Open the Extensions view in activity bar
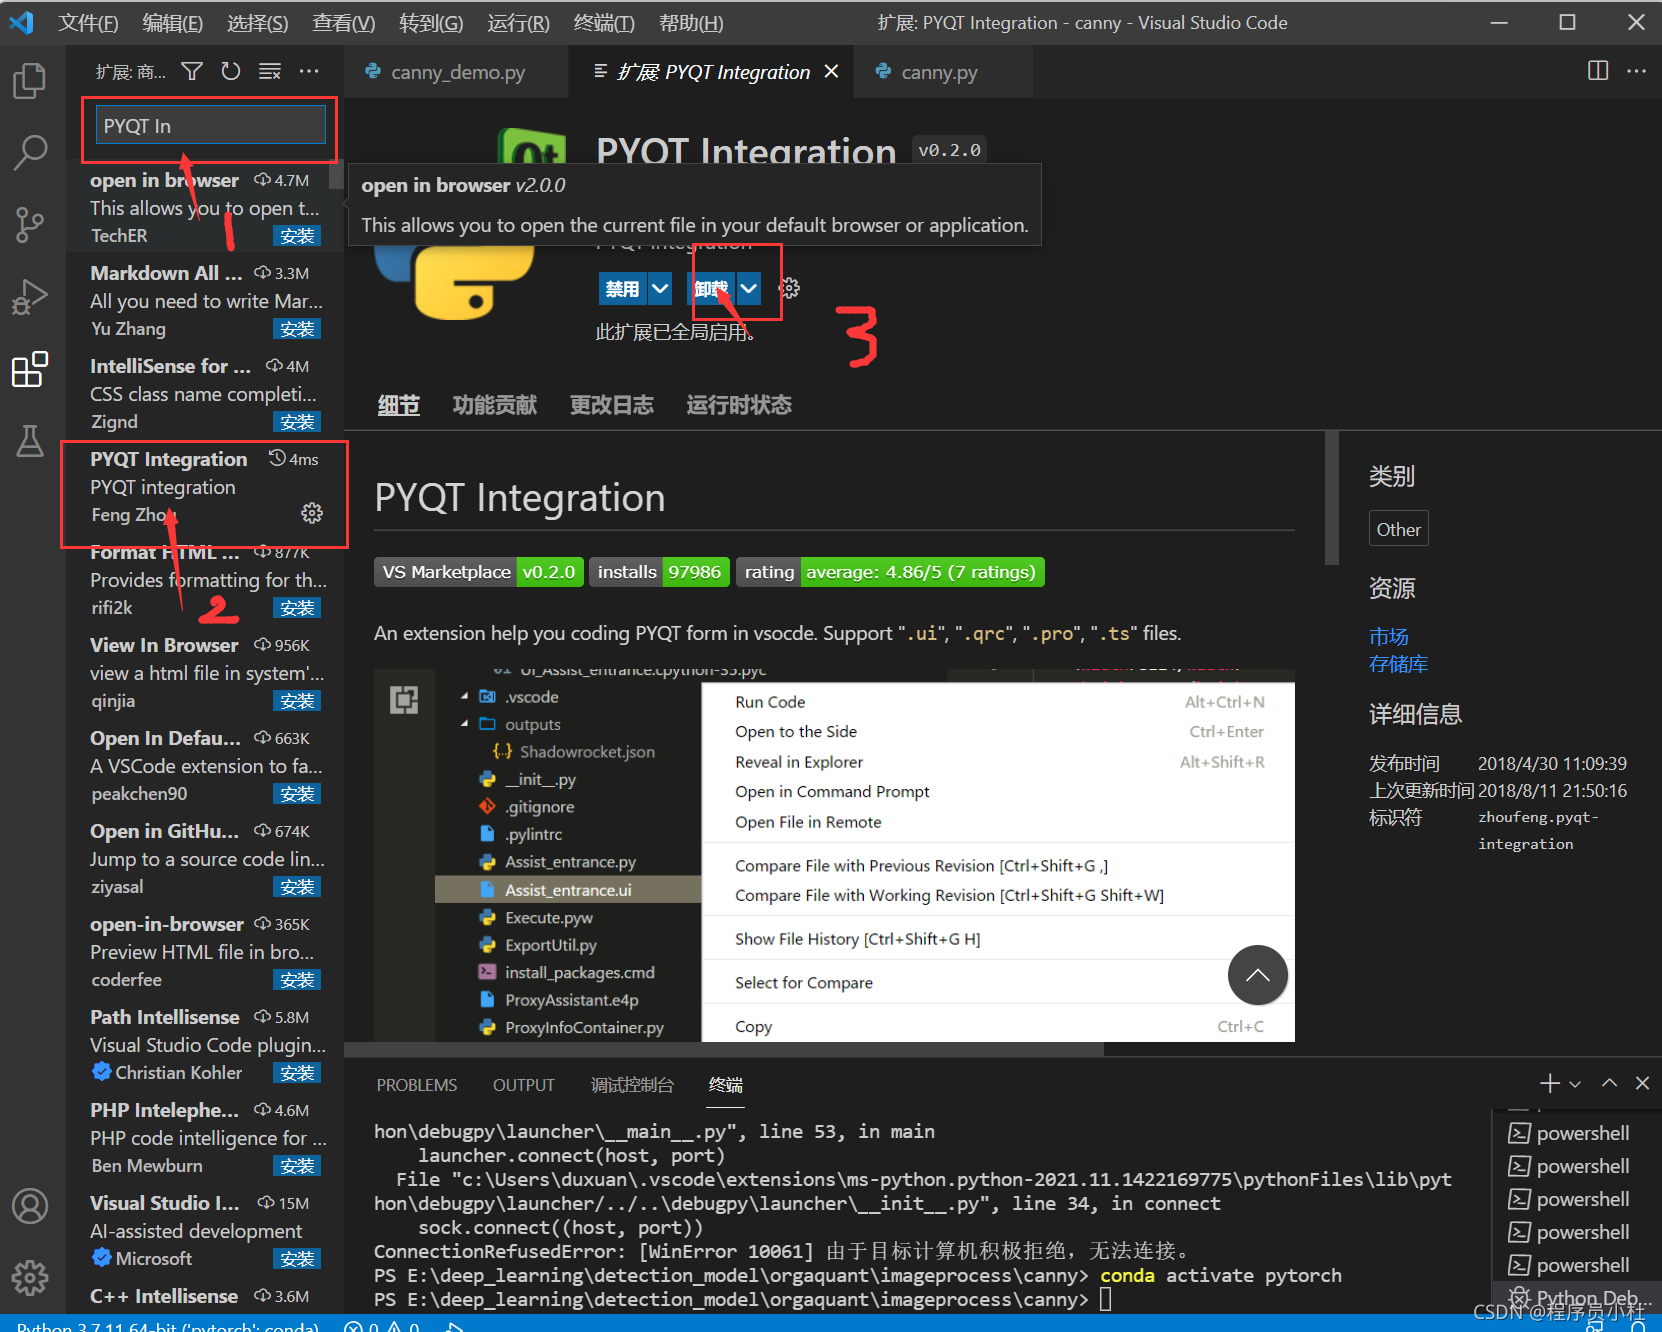Screen dimensions: 1662x1332 30,369
